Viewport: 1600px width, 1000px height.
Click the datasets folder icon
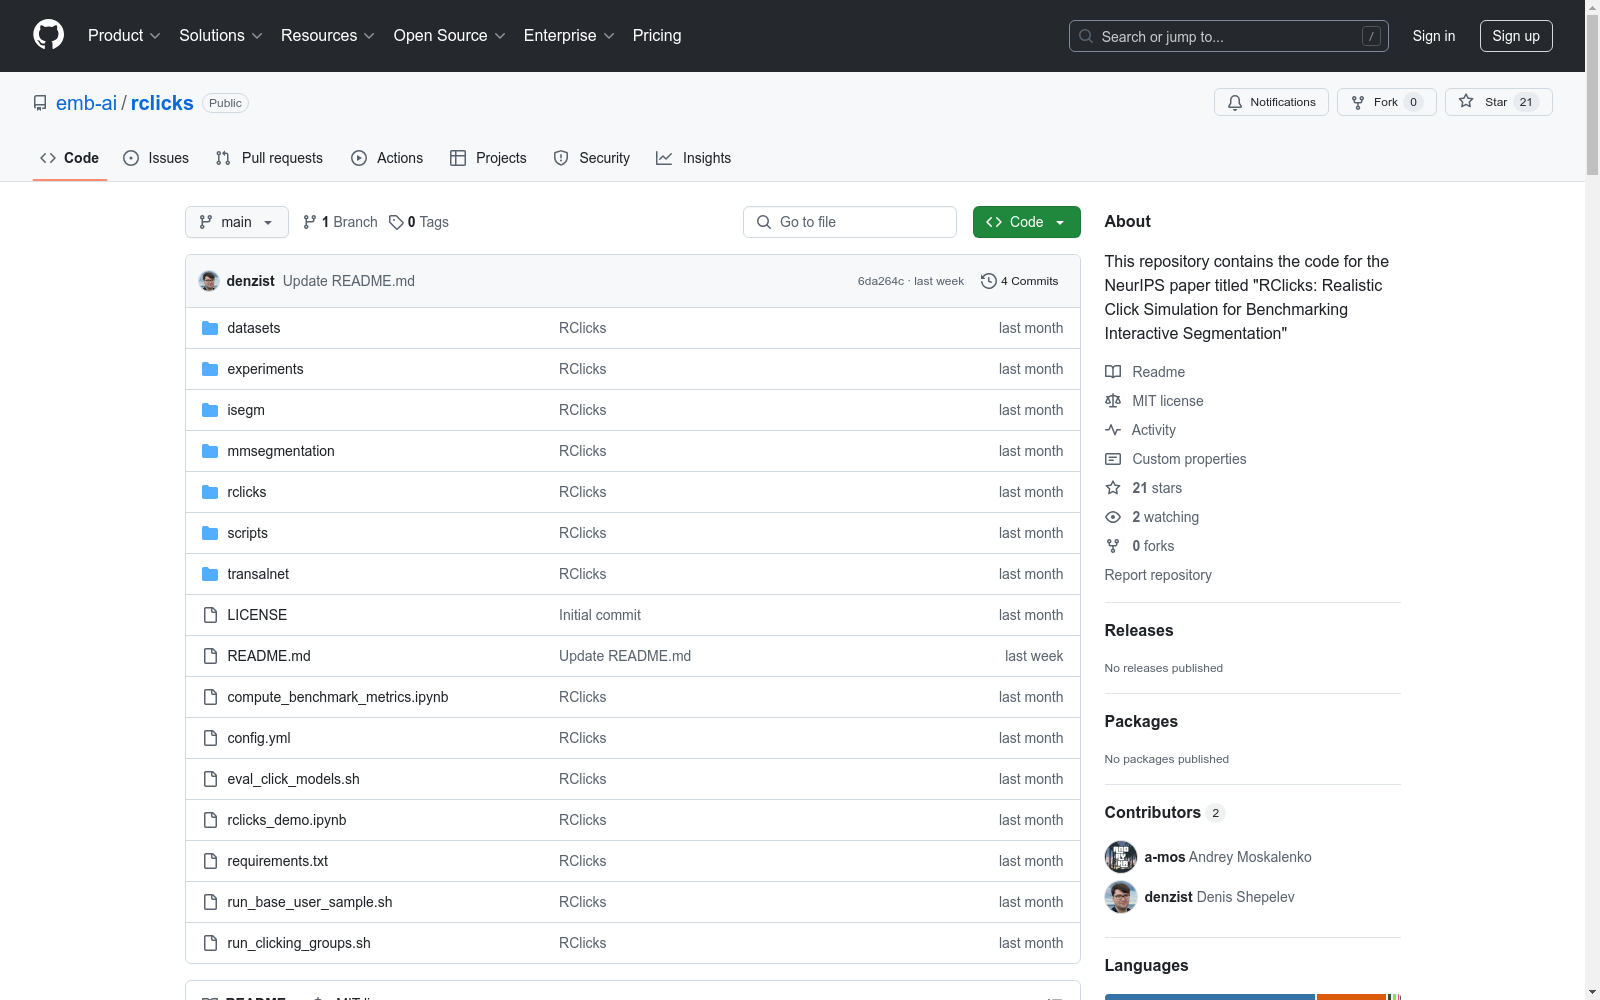click(x=210, y=328)
